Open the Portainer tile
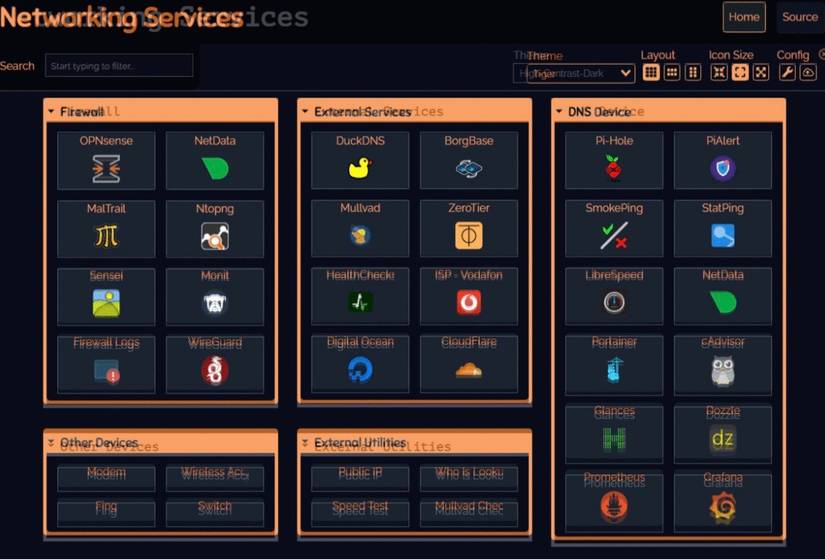 click(x=614, y=364)
